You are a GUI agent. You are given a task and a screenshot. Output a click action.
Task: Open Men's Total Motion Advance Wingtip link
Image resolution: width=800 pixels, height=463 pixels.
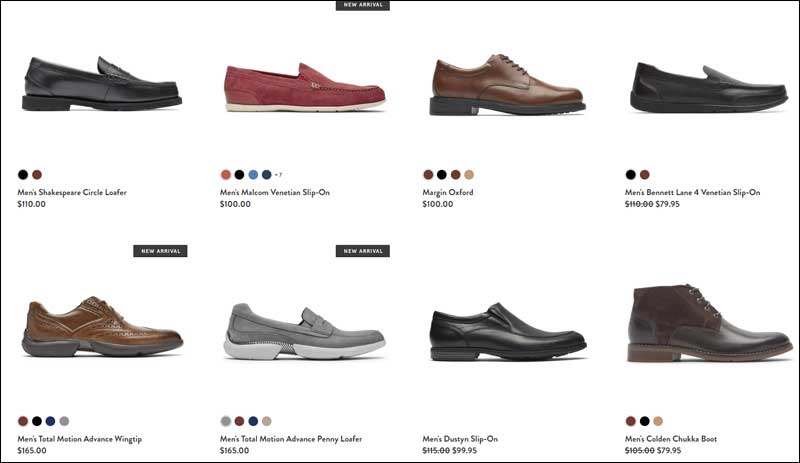(80, 439)
